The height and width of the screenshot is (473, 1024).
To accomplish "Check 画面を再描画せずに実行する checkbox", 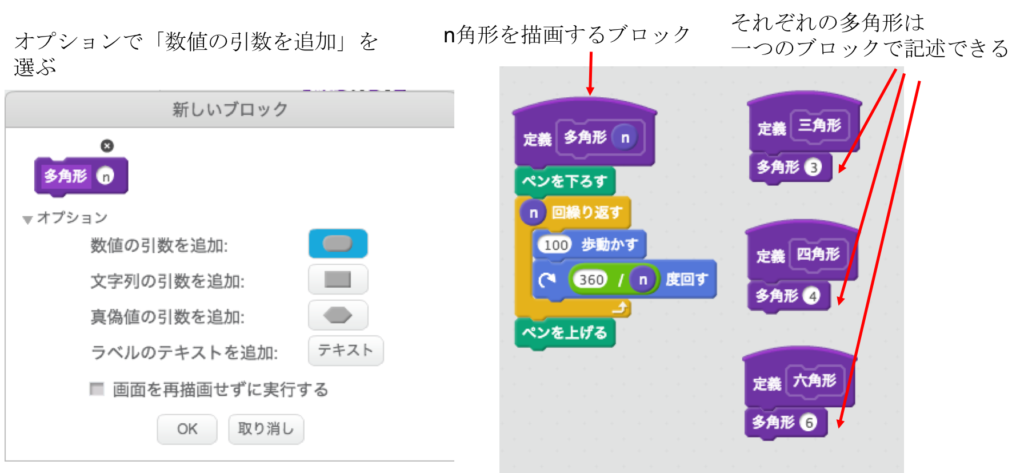I will click(97, 389).
